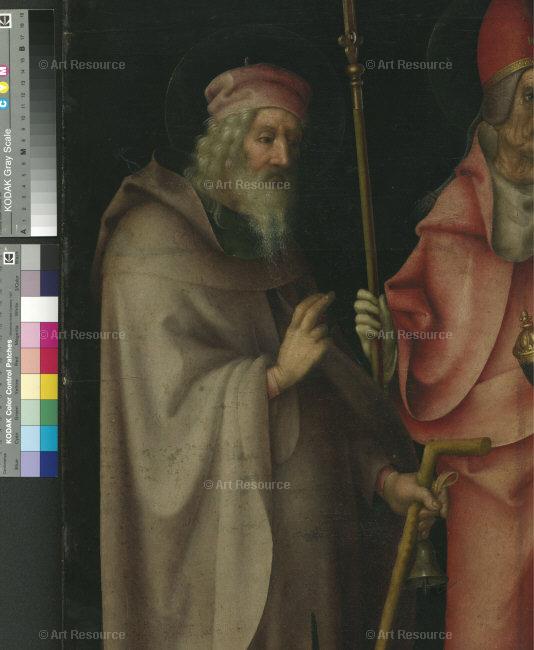The width and height of the screenshot is (534, 650).
Task: Click the saint's pink cap
Action: point(258,91)
